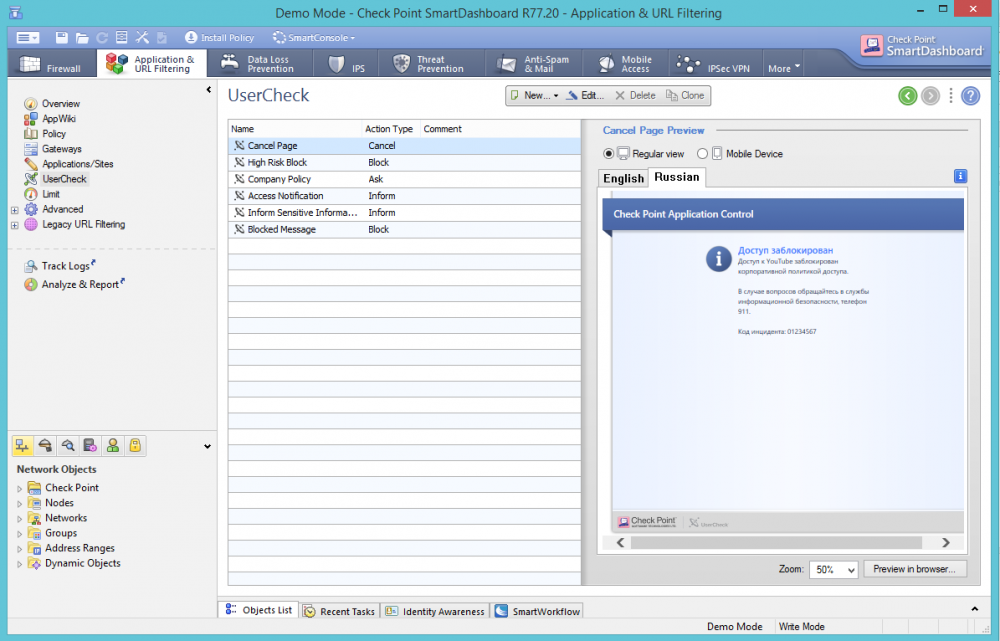The width and height of the screenshot is (1000, 641).
Task: Select the Company Policy row
Action: (x=404, y=179)
